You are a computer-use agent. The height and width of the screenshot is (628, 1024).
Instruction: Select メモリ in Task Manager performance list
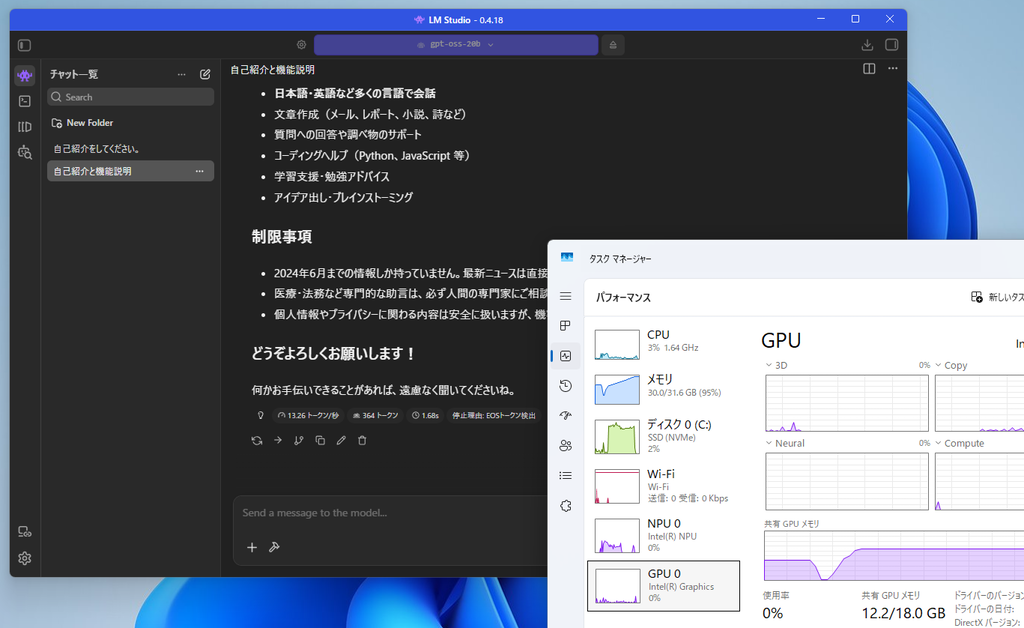[x=664, y=388]
